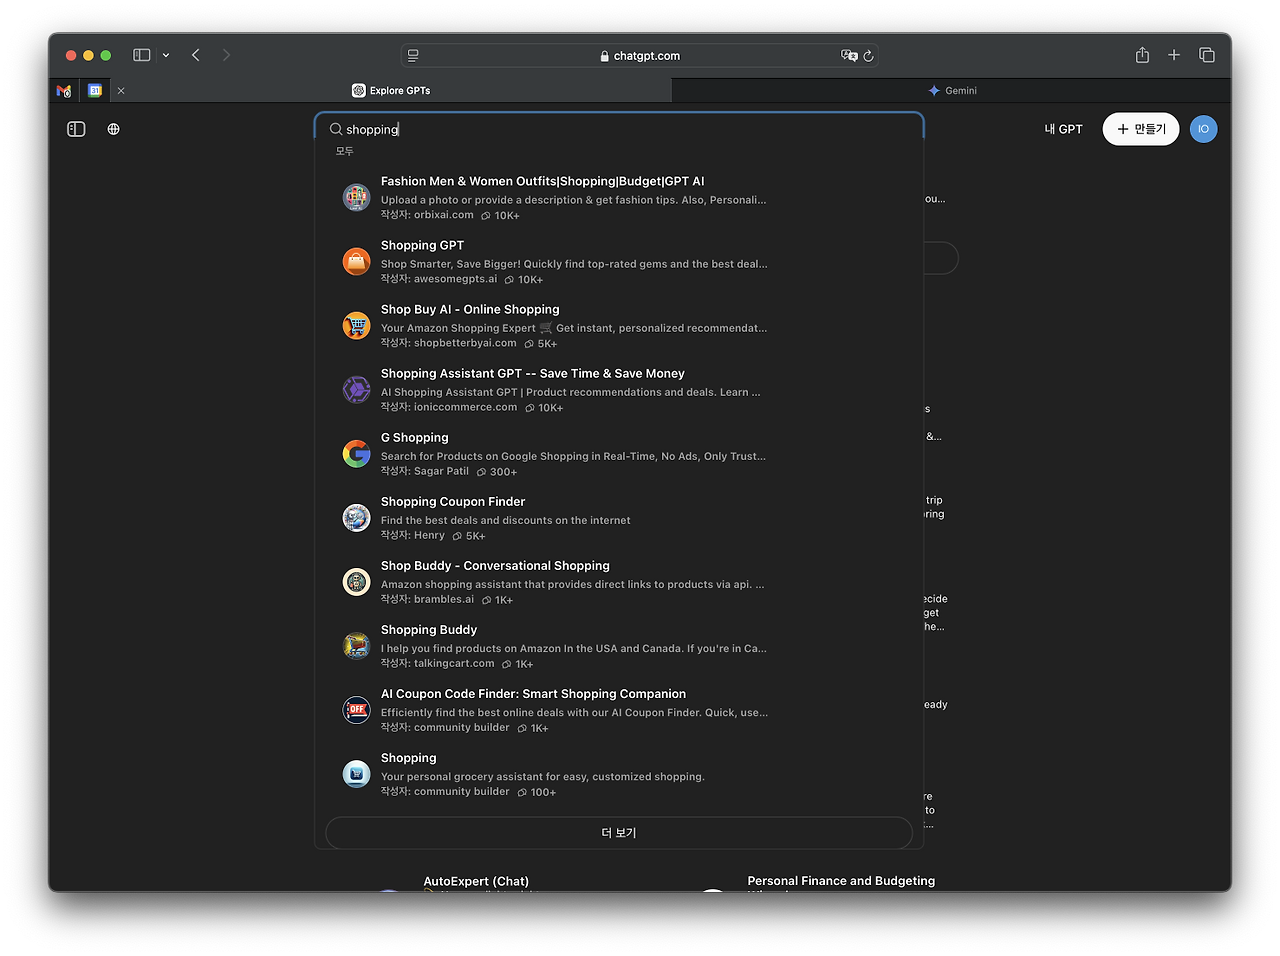Click the search magnifier icon
Image resolution: width=1280 pixels, height=956 pixels.
click(336, 129)
